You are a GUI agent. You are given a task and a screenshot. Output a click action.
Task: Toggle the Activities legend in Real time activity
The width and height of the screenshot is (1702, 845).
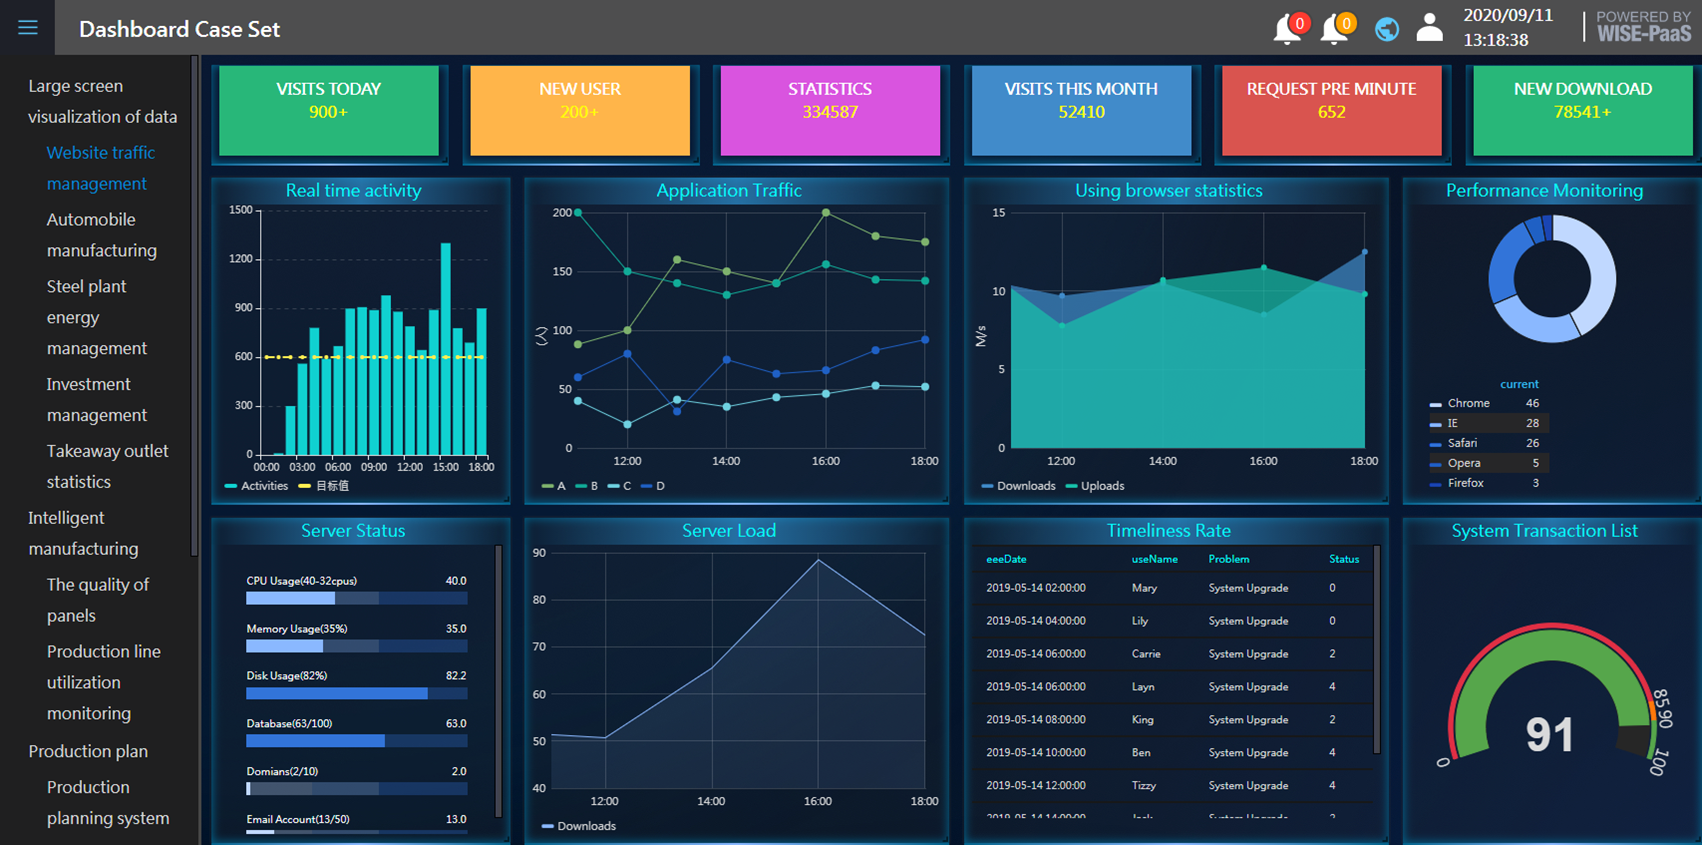click(256, 486)
